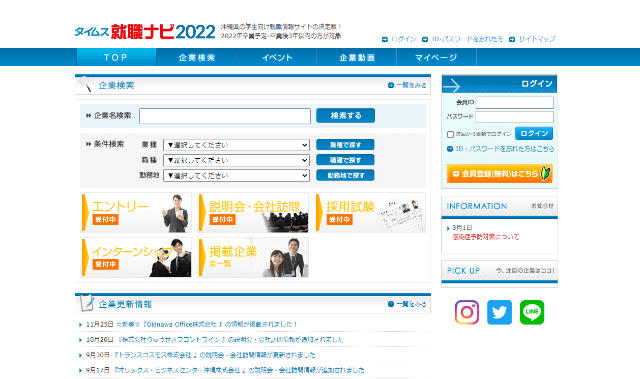Open the Twitter bird icon
This screenshot has width=640, height=379.
(499, 313)
